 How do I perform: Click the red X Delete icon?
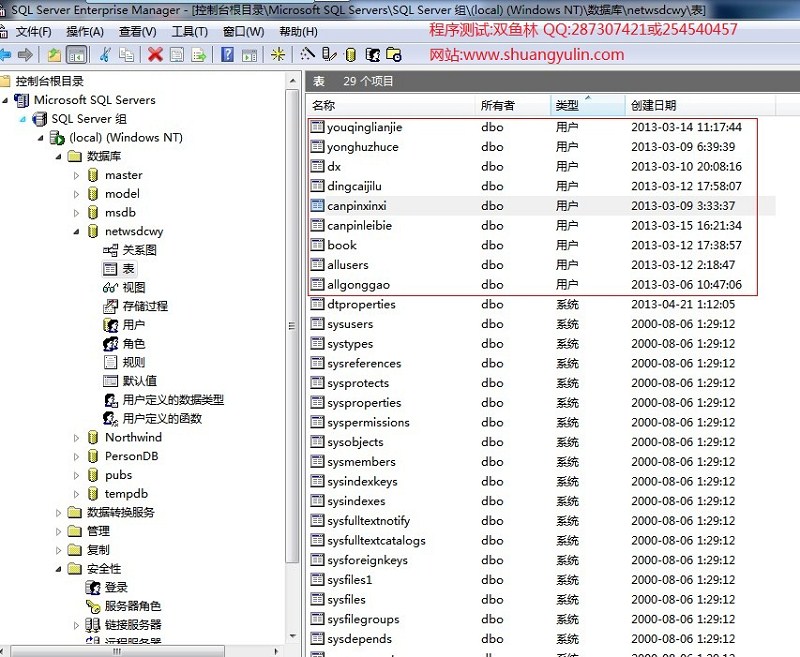pyautogui.click(x=155, y=55)
